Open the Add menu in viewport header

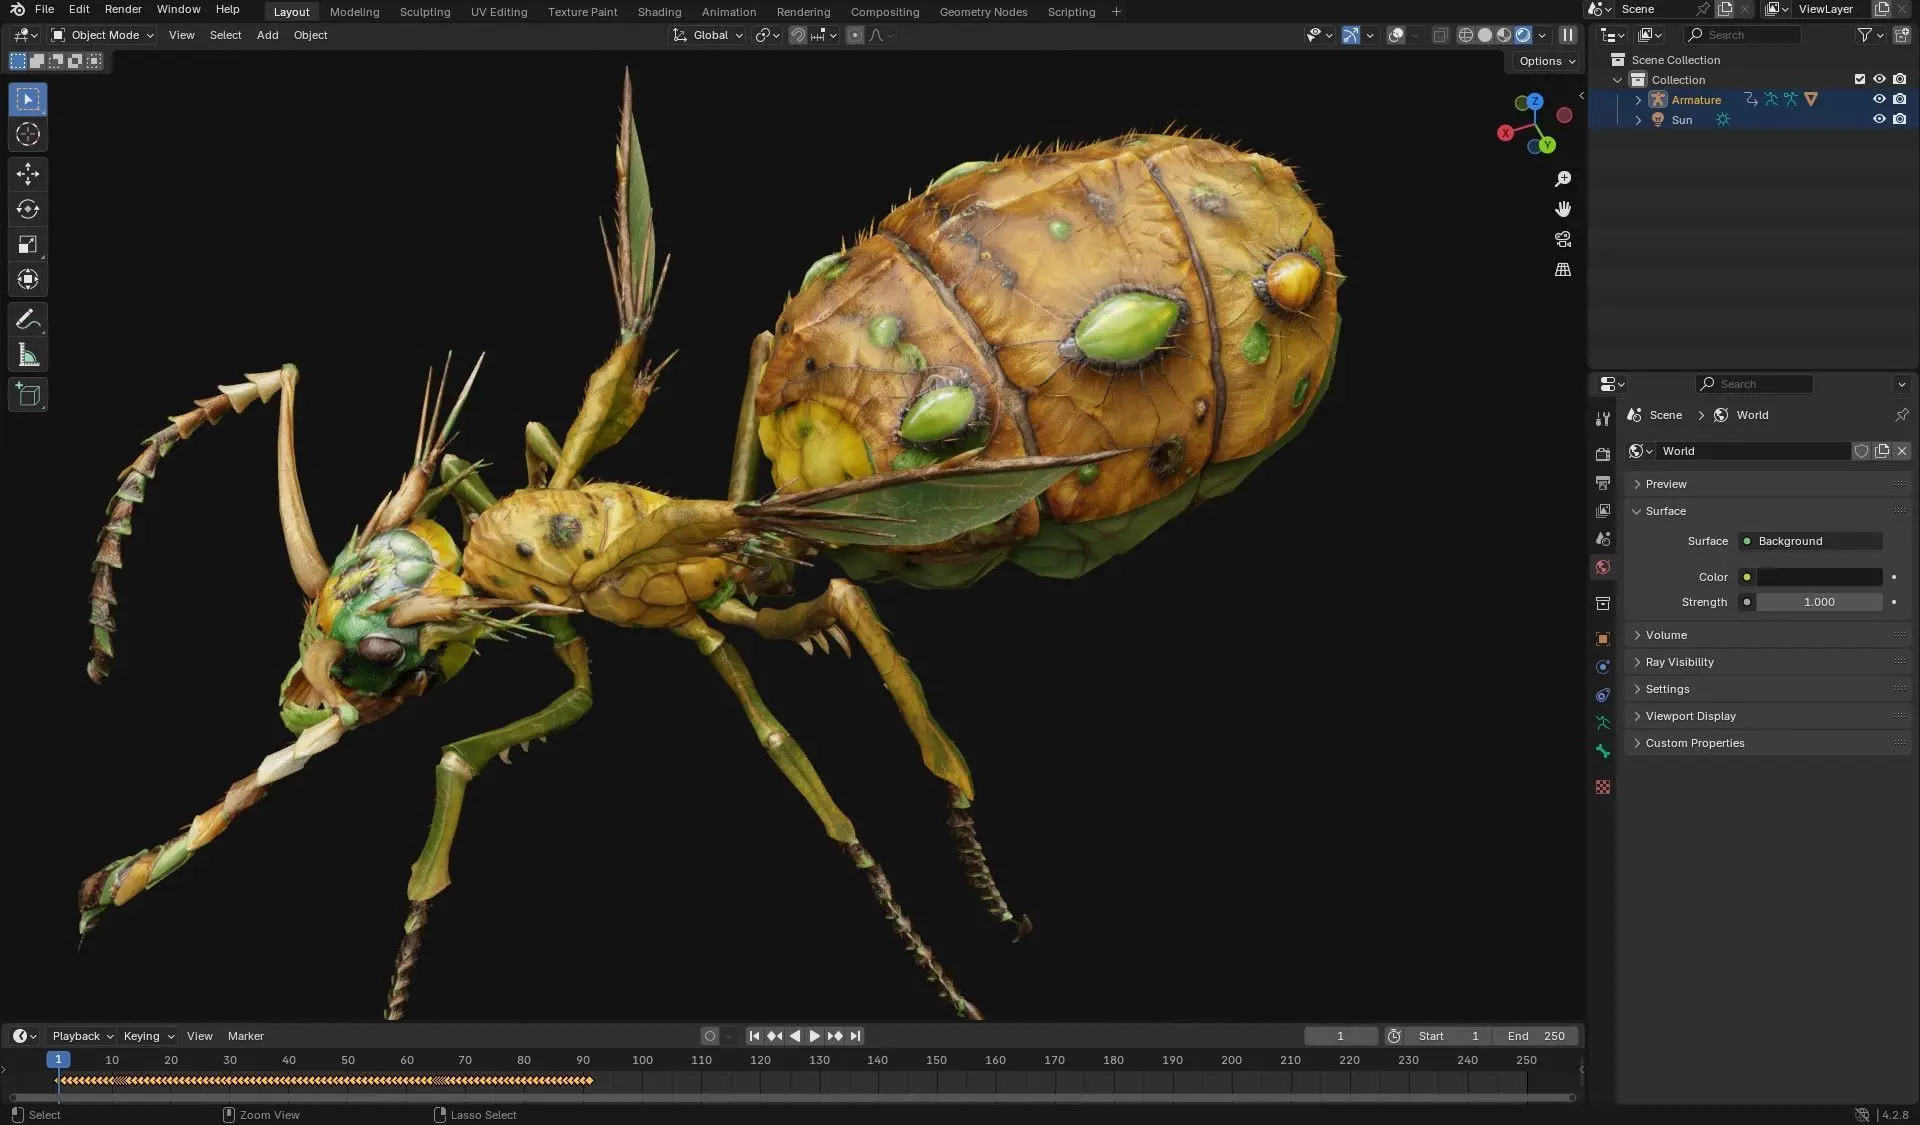tap(267, 35)
